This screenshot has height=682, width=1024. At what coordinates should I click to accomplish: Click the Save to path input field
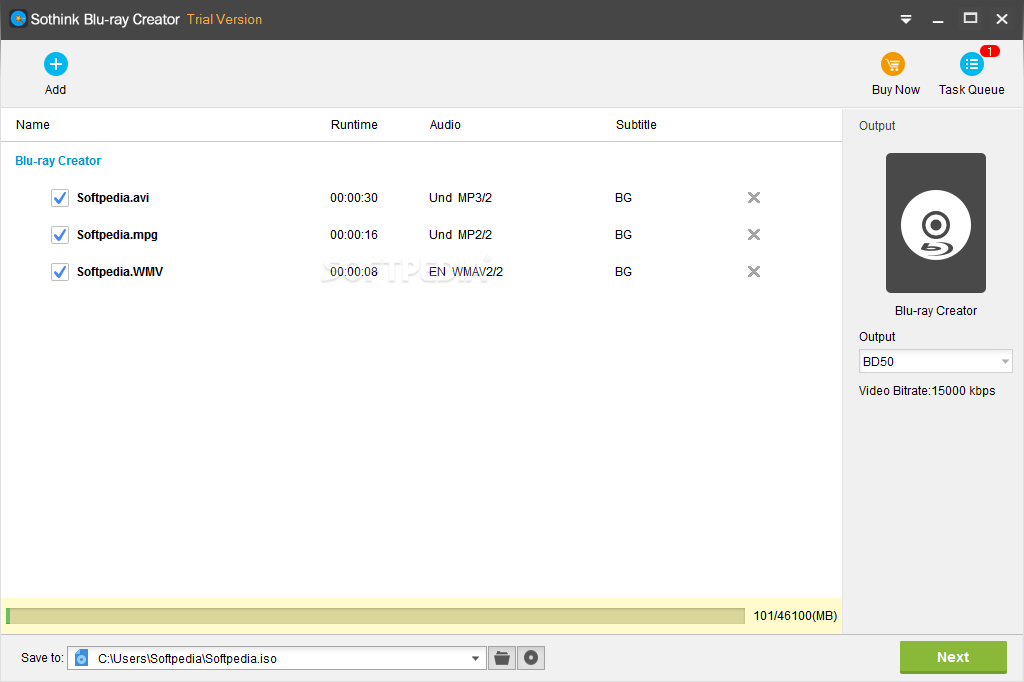point(277,658)
